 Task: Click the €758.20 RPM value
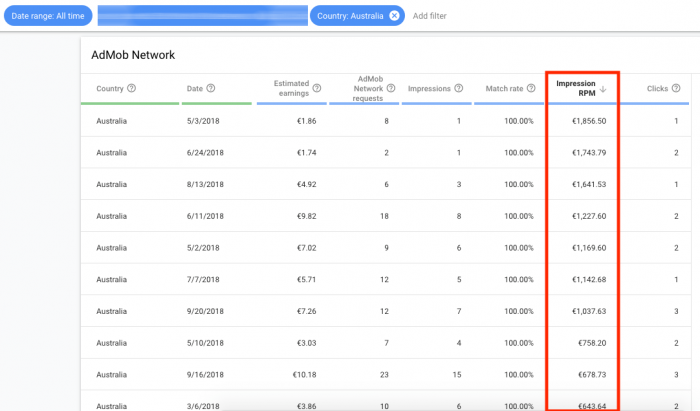592,343
